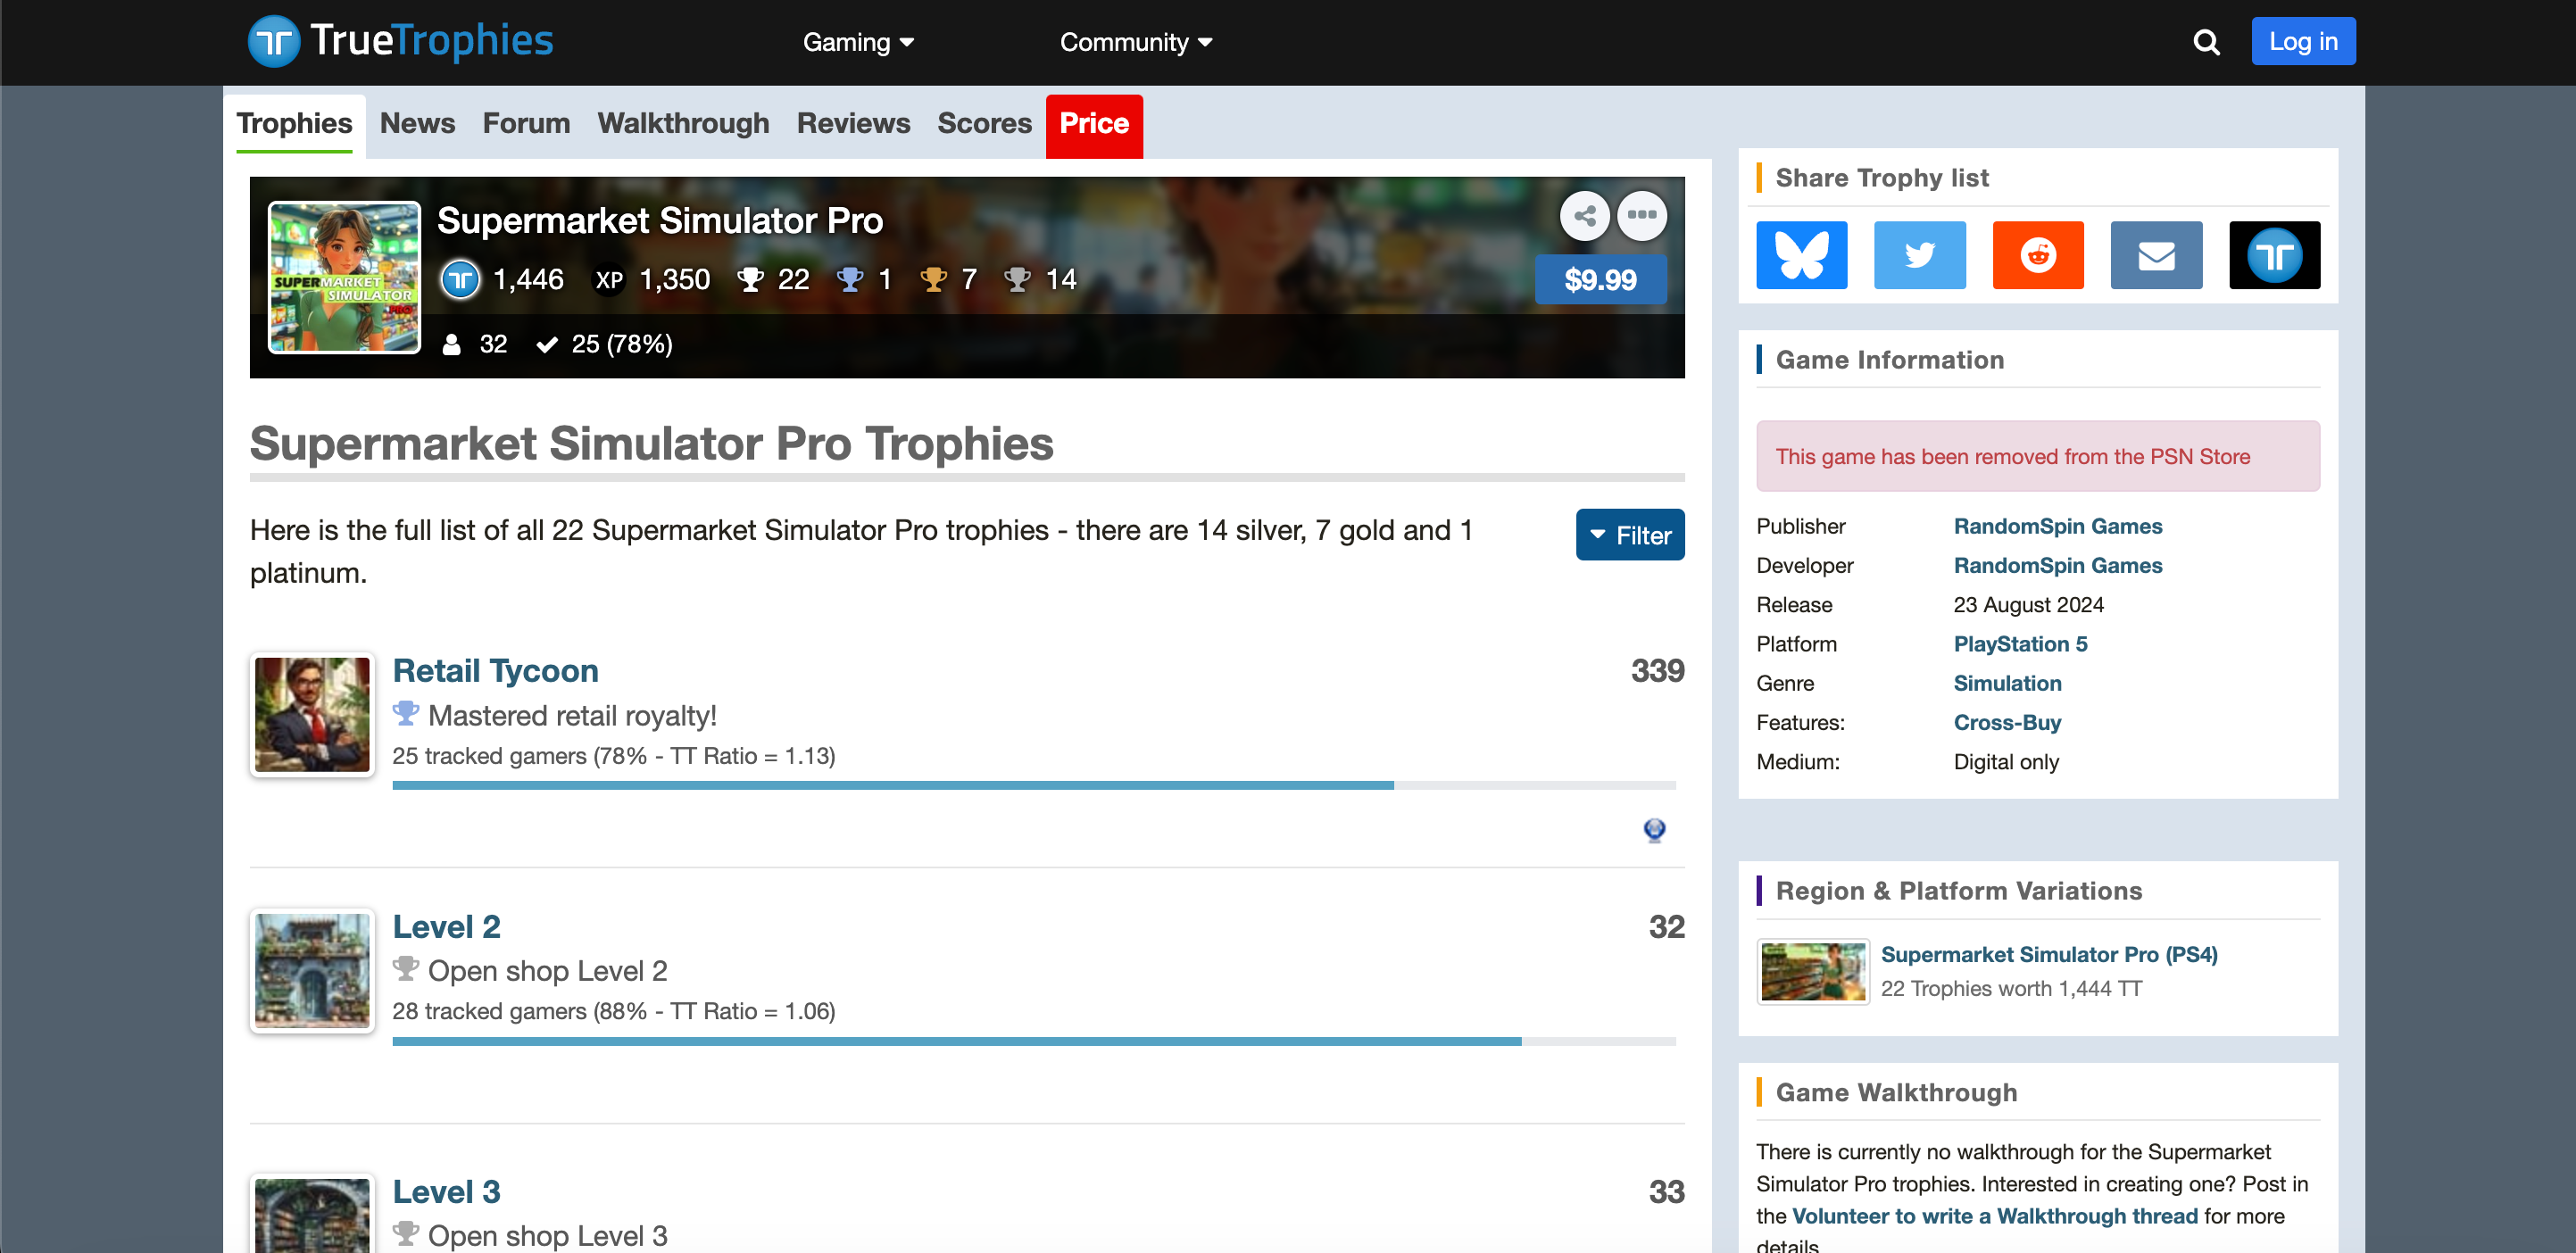Click the removed from PSN Store notice
The image size is (2576, 1253).
2038,456
